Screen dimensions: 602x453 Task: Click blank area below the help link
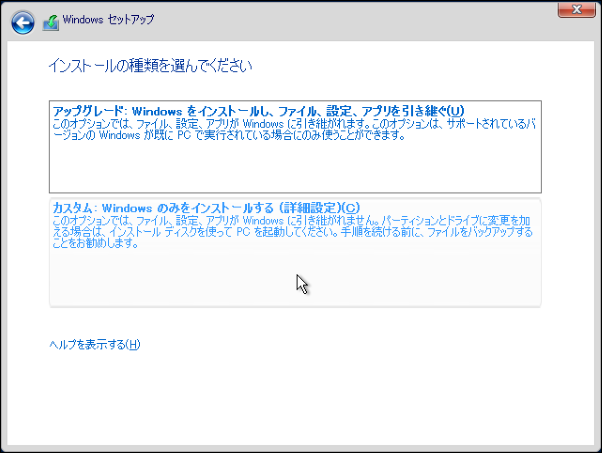(300, 400)
